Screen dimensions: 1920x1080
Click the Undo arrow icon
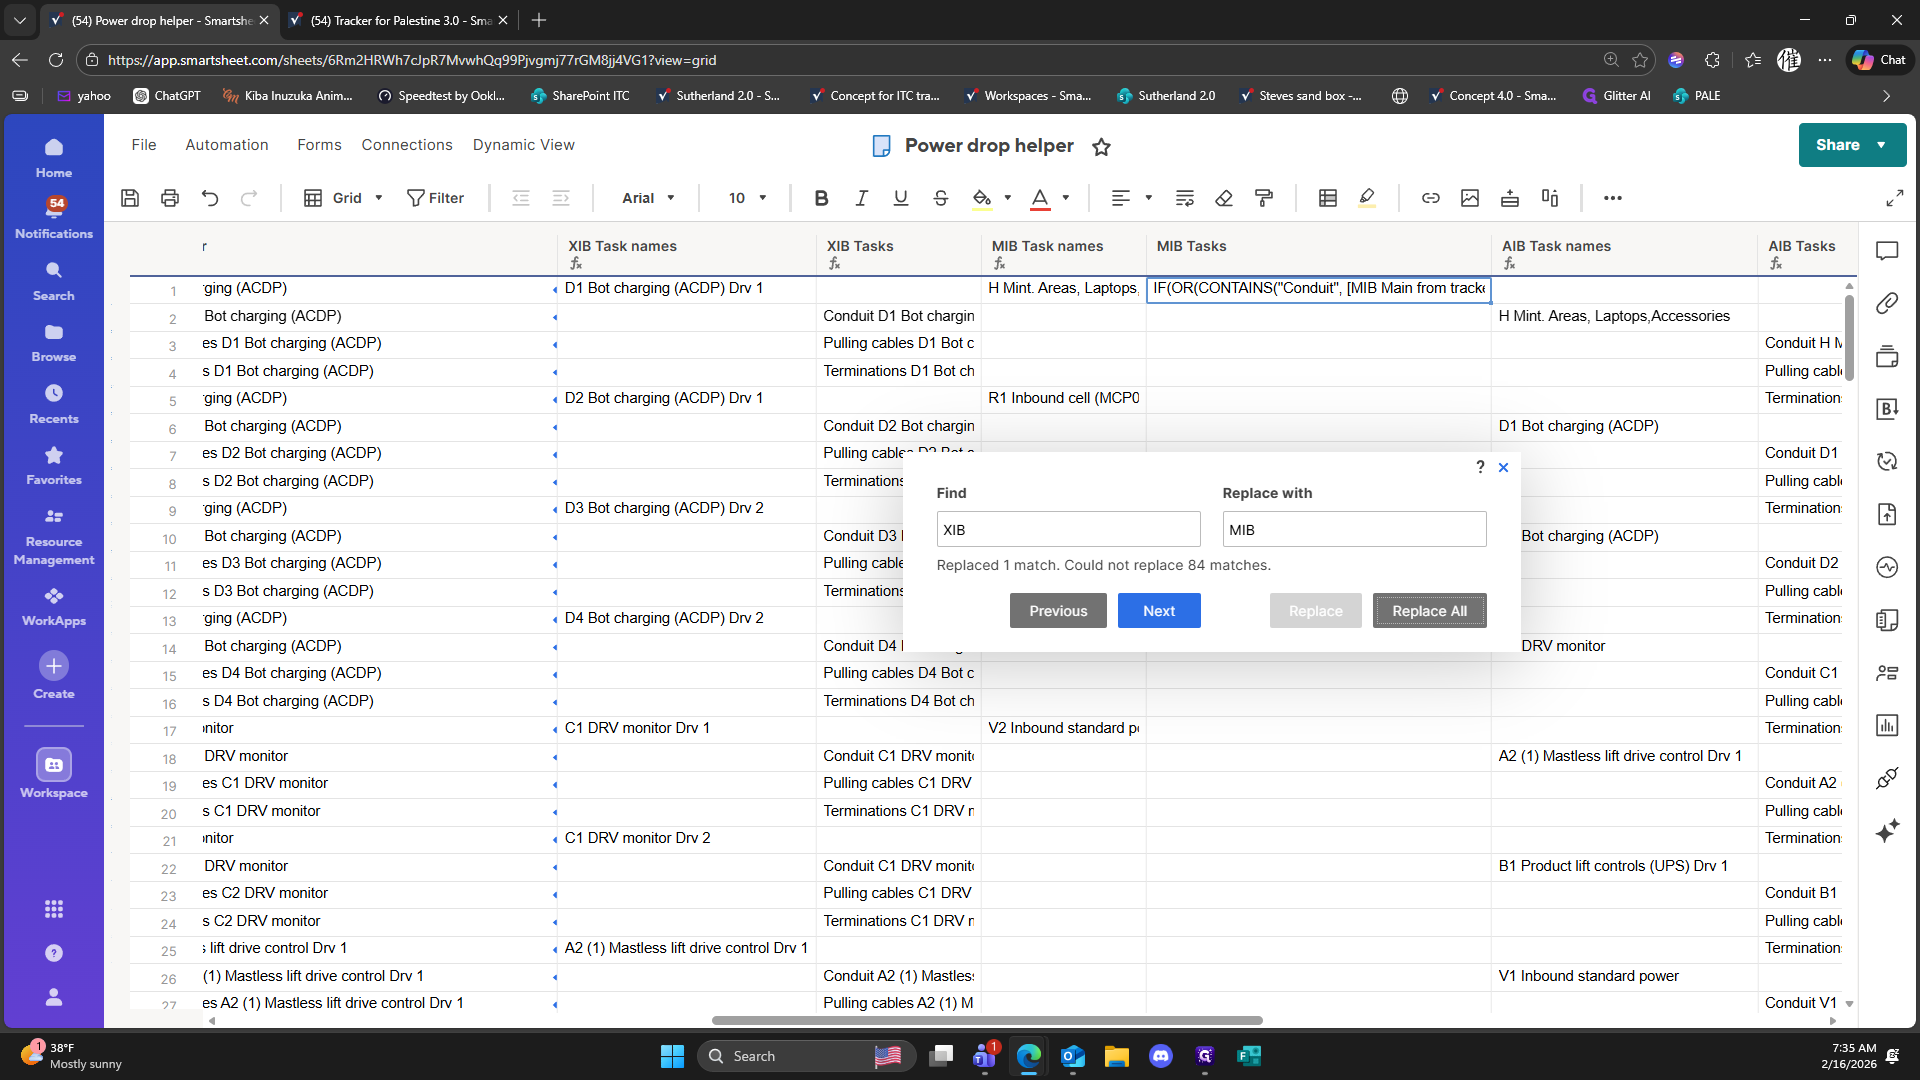[210, 198]
